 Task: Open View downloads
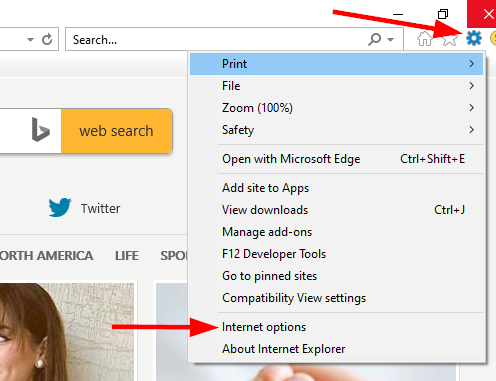pos(336,210)
